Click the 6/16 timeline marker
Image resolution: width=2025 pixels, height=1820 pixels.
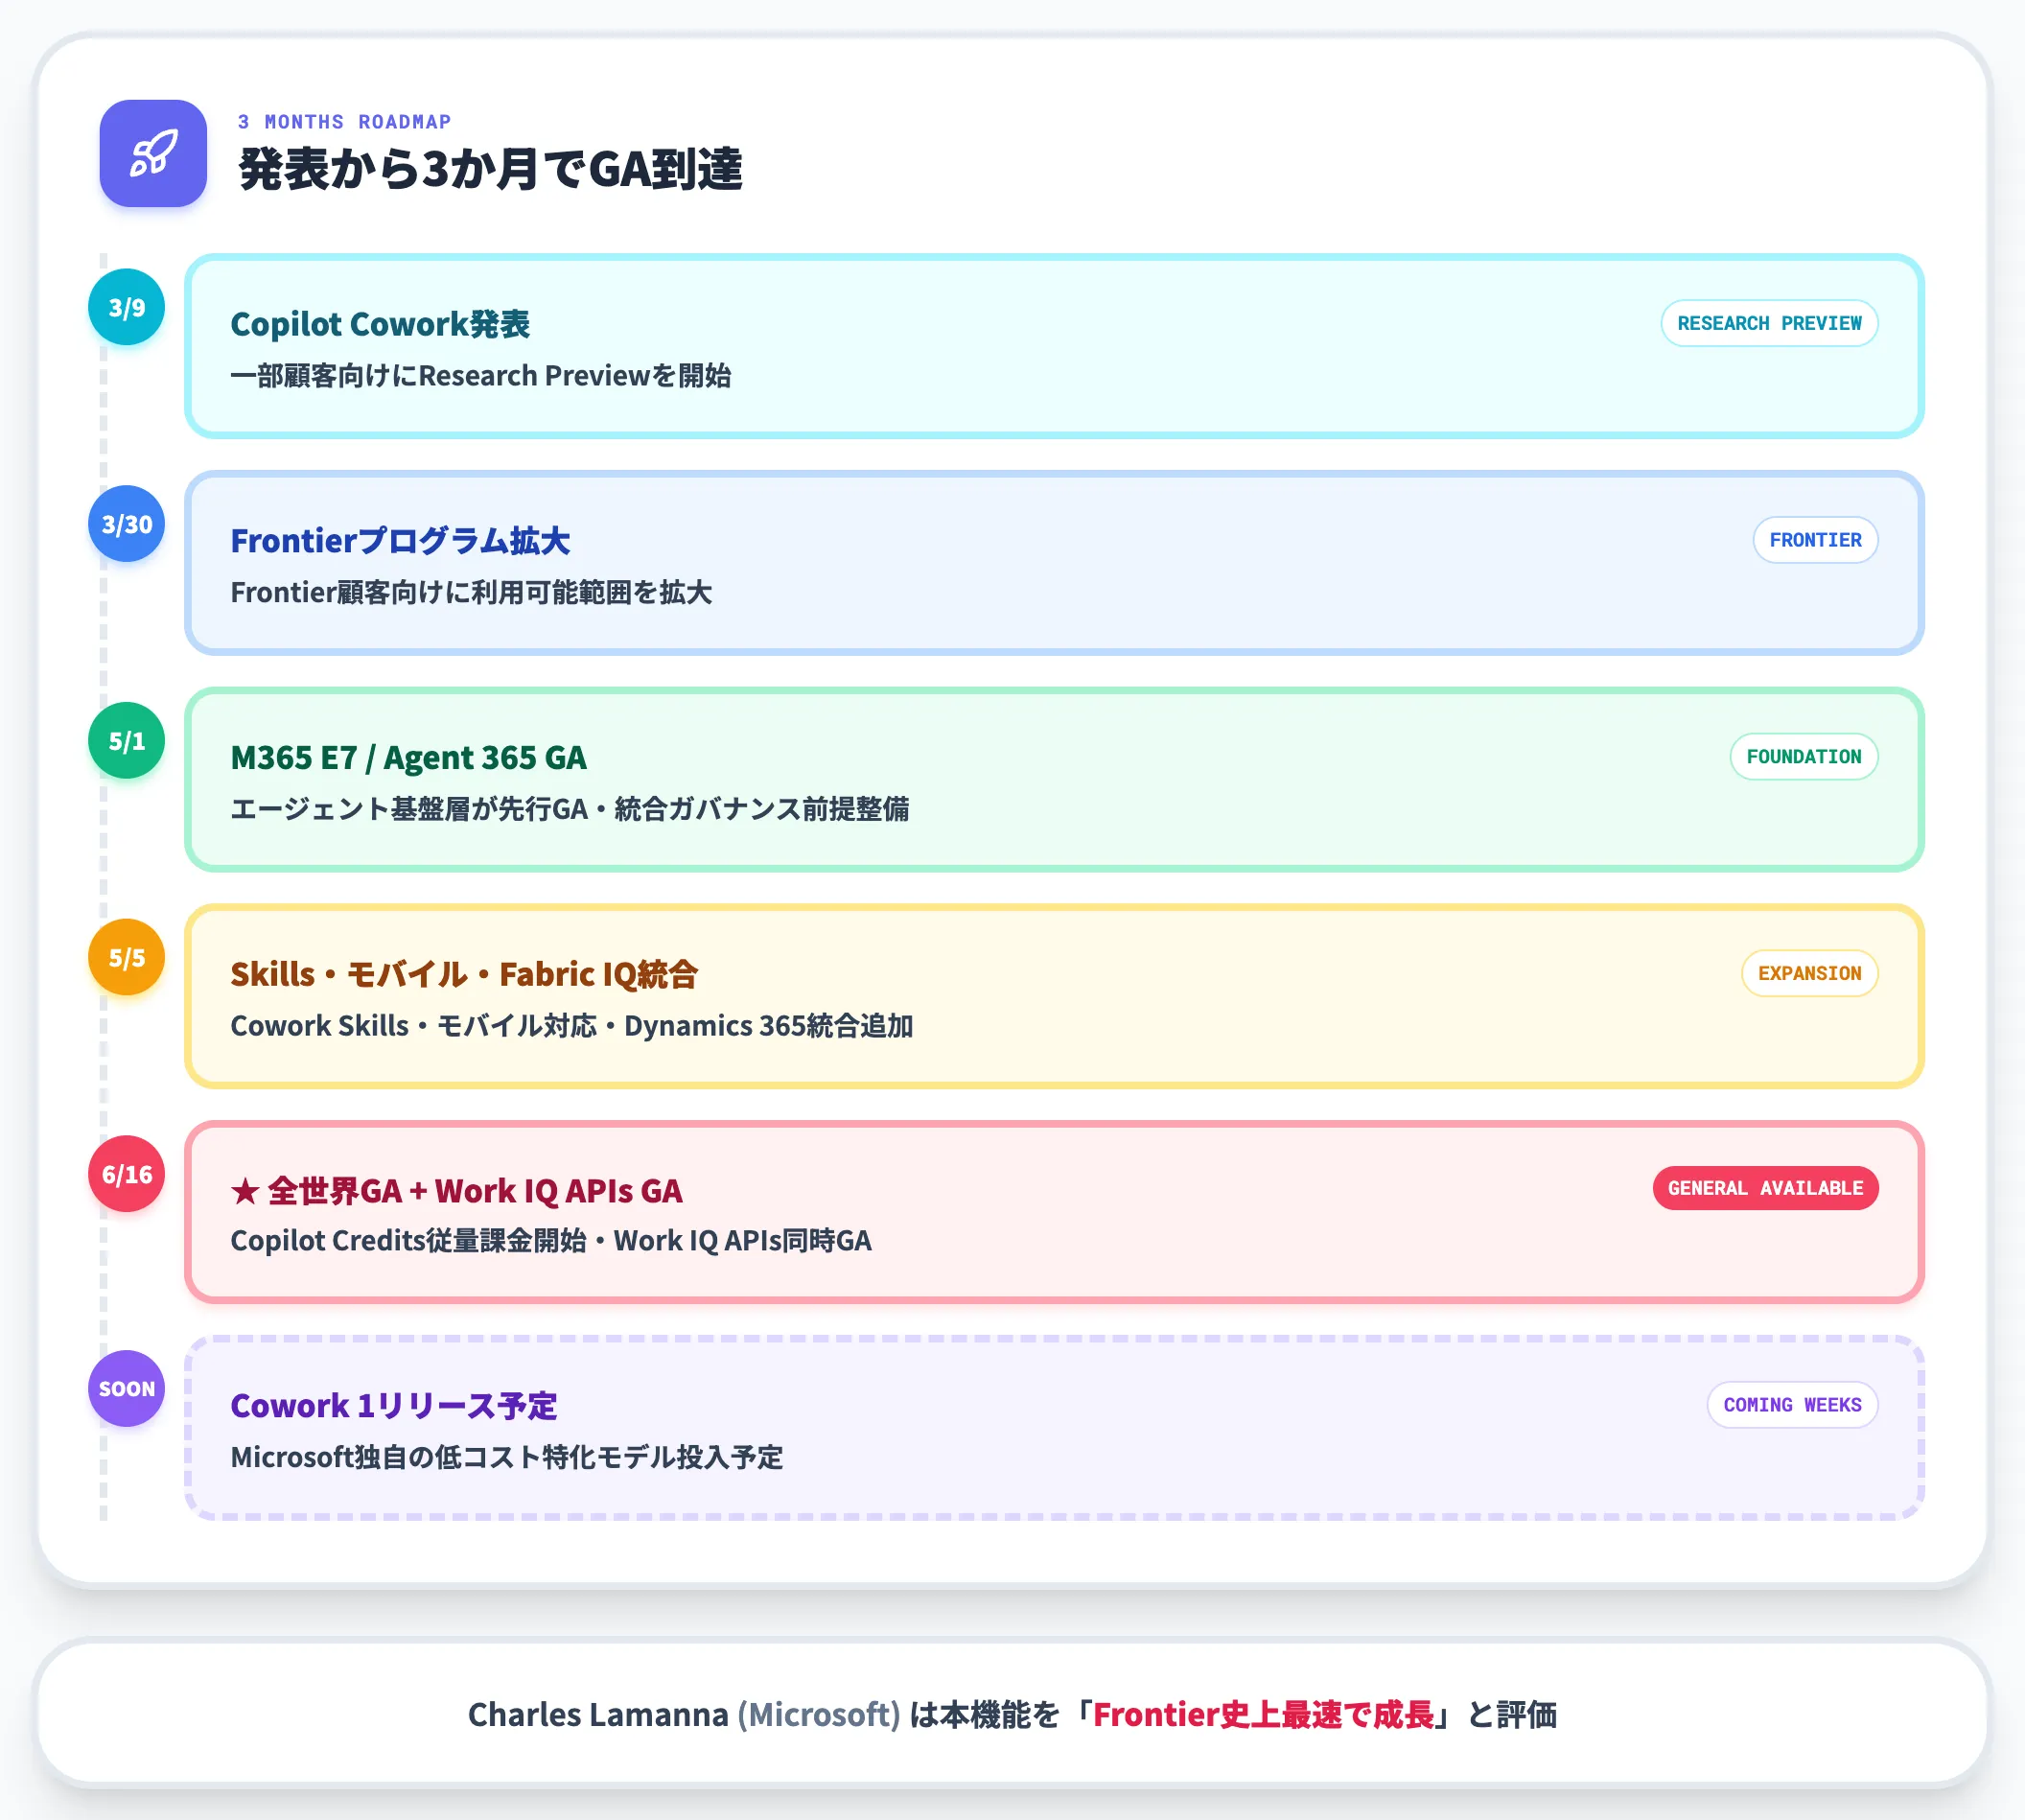(127, 1174)
